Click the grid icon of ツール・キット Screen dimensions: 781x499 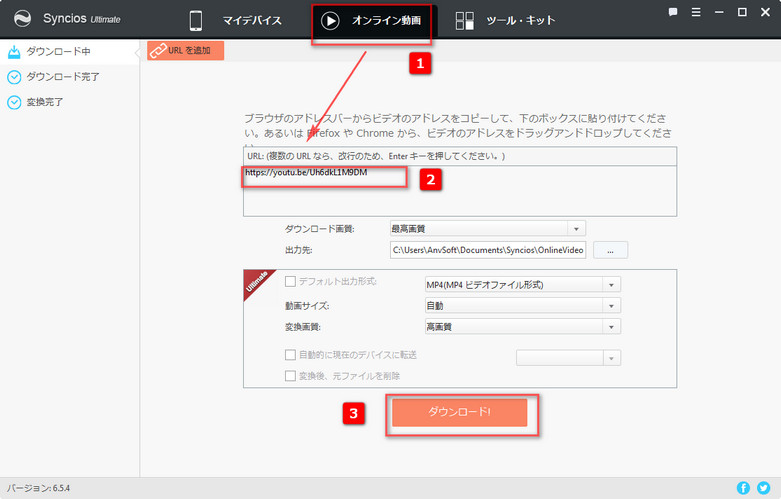[465, 20]
